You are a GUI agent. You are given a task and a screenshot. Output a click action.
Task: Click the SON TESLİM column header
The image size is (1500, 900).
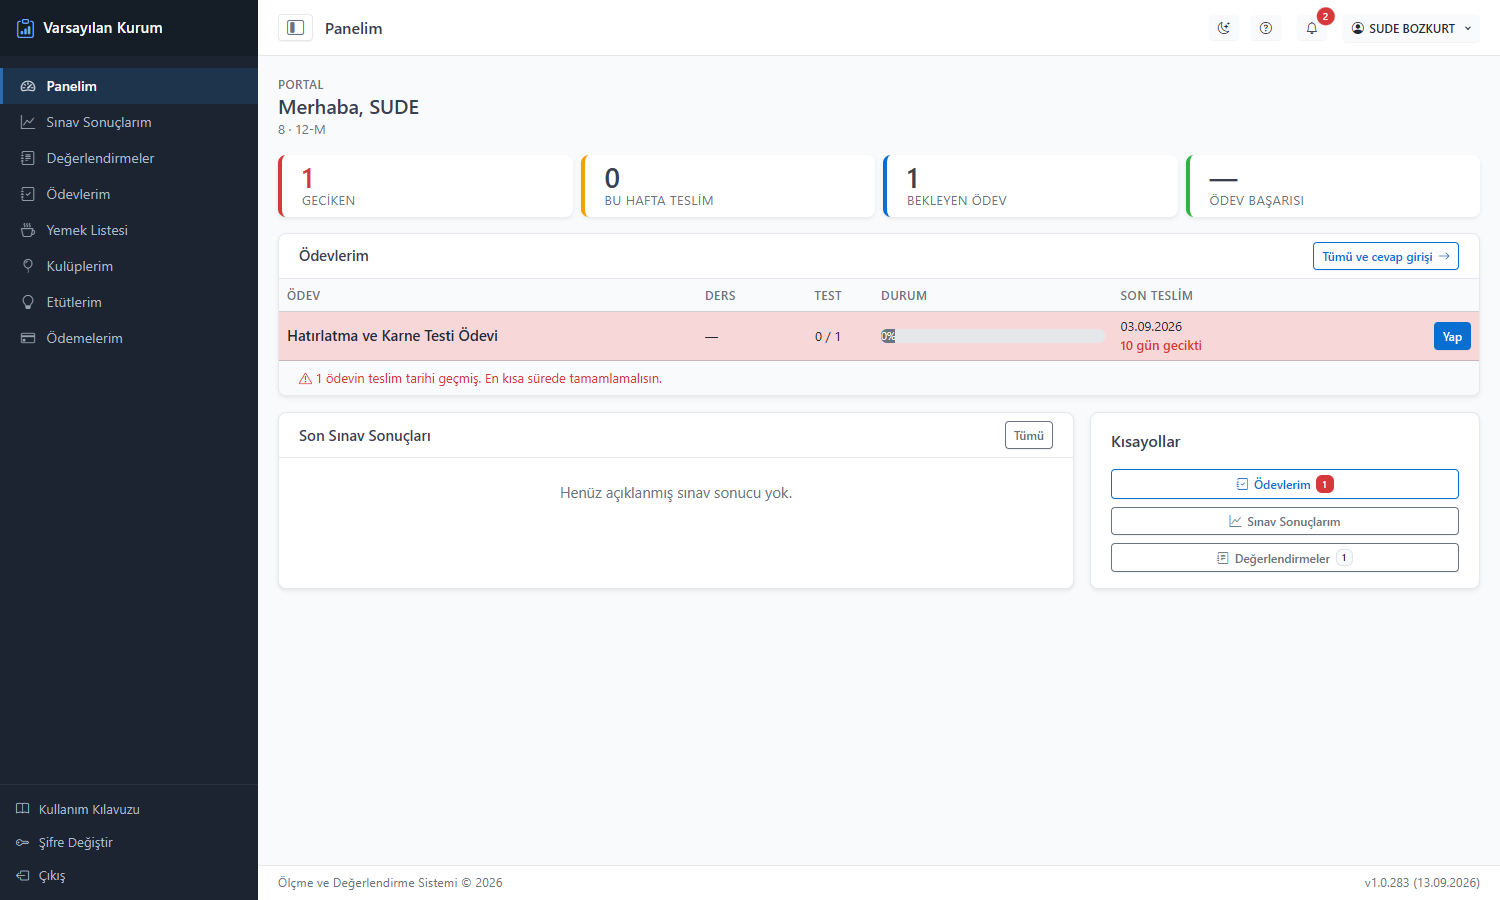point(1157,295)
